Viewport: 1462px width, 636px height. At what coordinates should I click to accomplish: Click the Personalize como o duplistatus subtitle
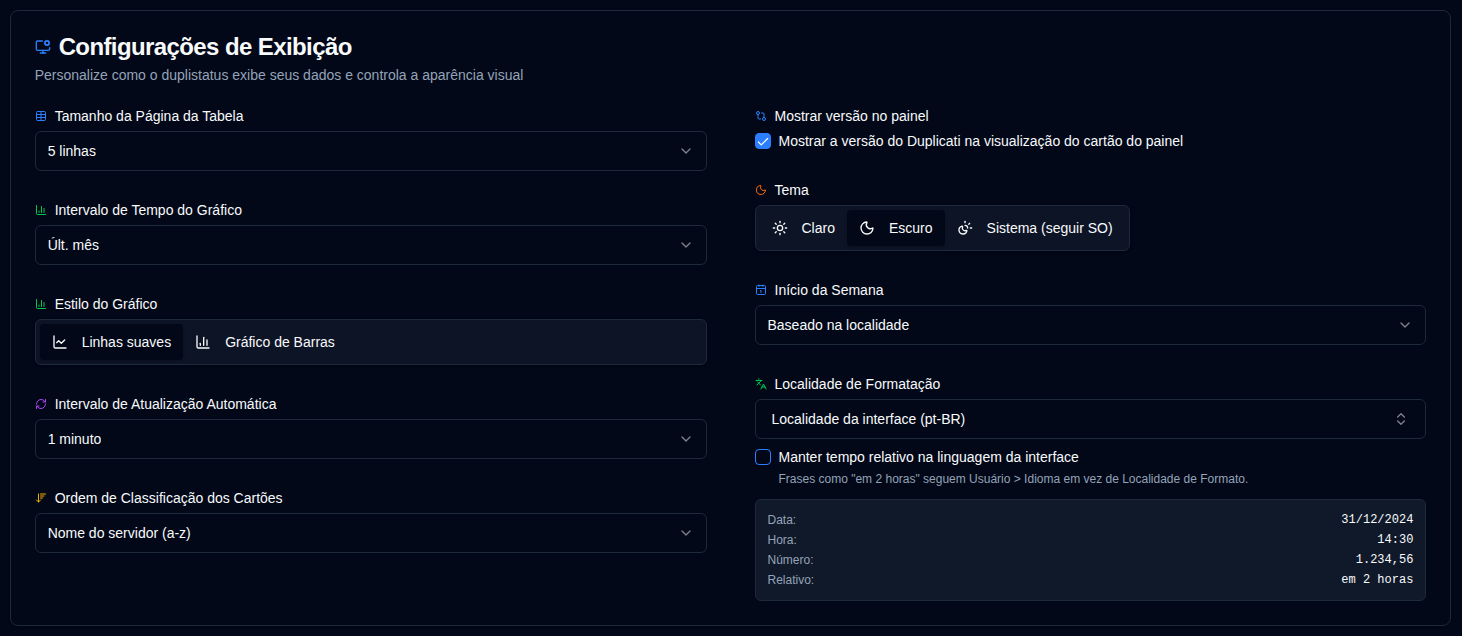279,75
